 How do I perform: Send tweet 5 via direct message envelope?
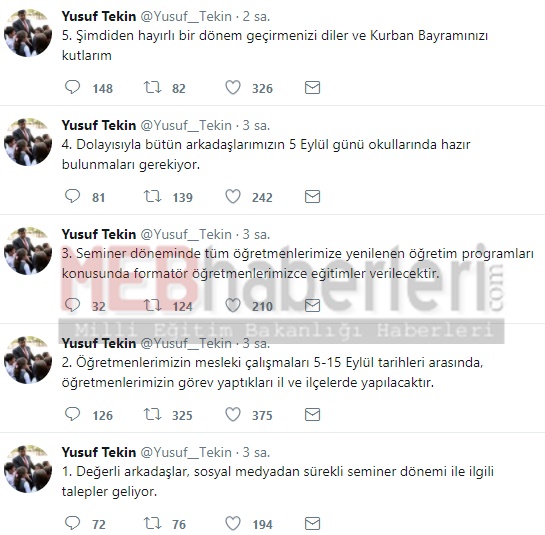point(312,88)
